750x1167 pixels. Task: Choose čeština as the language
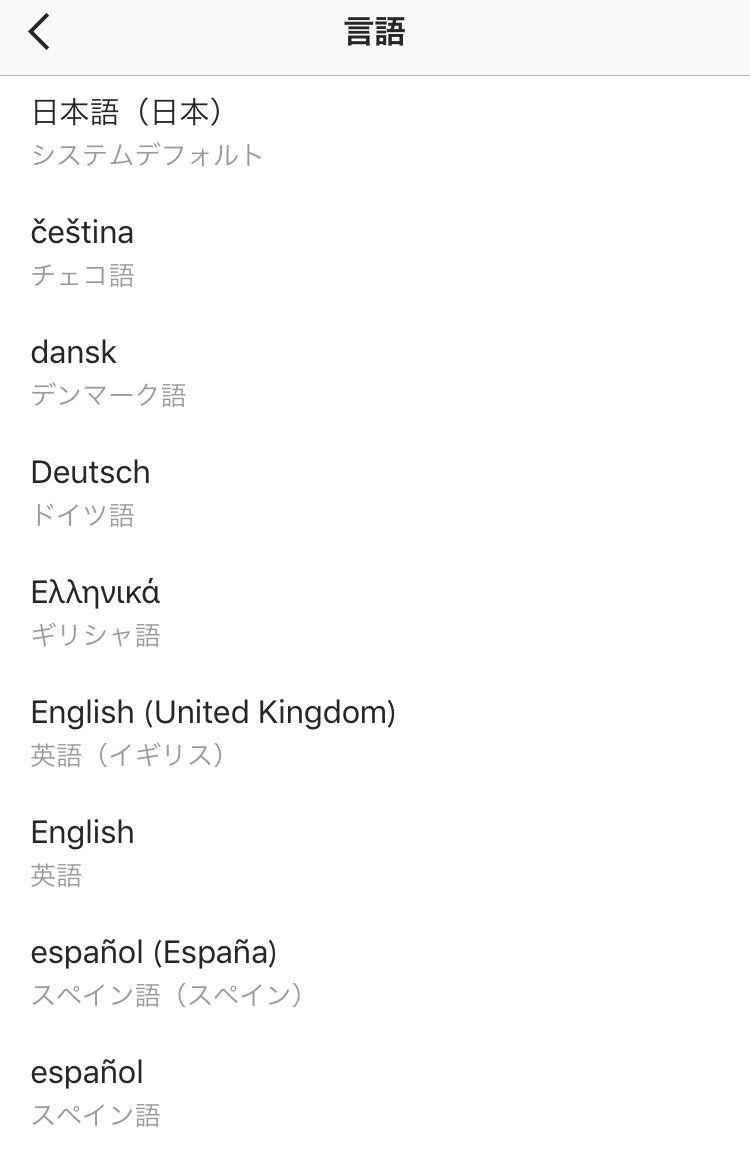click(82, 232)
